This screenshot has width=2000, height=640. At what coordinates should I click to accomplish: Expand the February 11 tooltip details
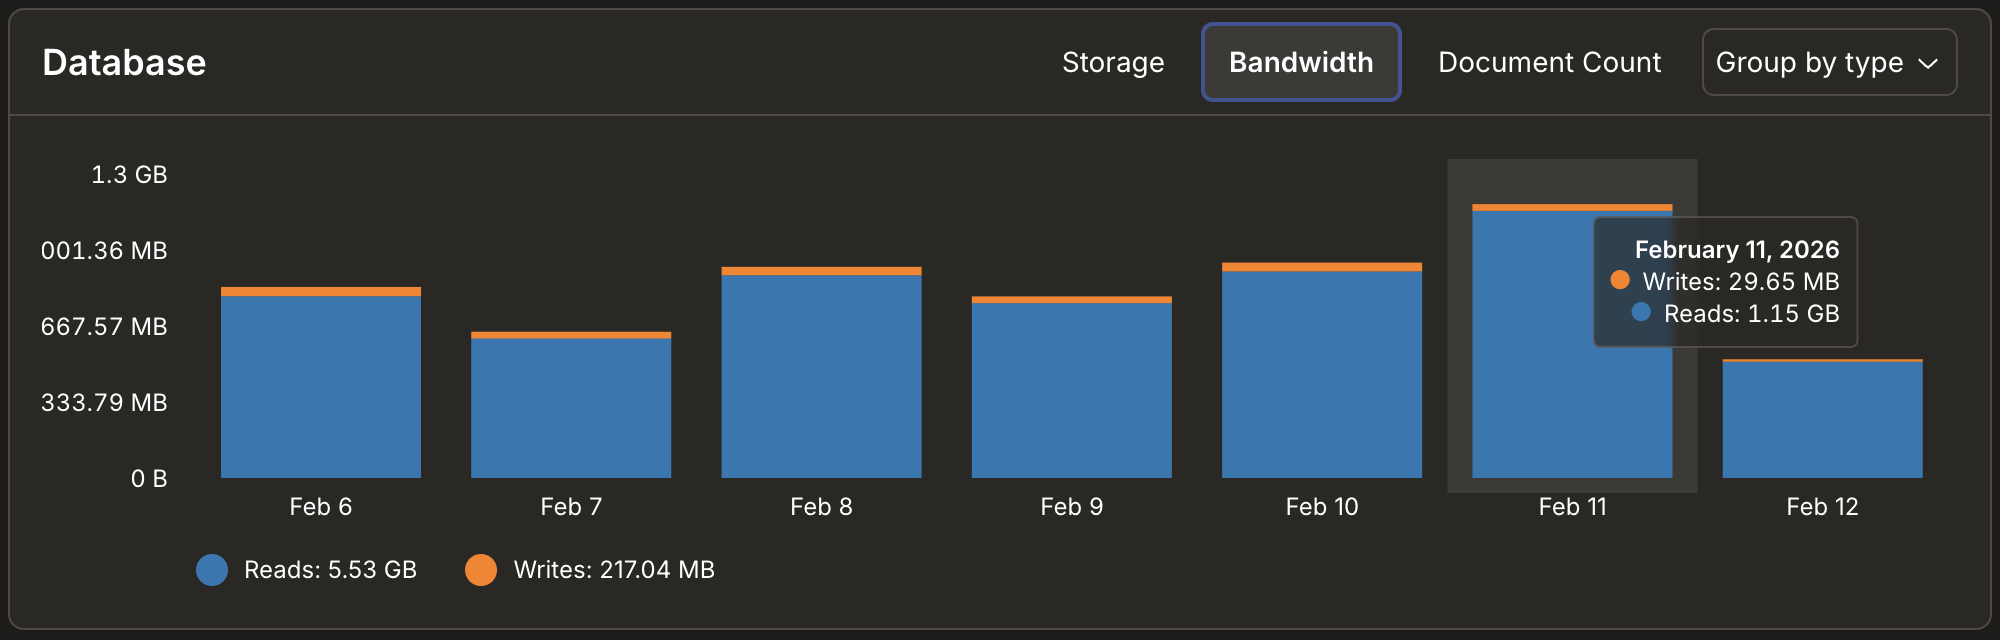[x=1736, y=249]
